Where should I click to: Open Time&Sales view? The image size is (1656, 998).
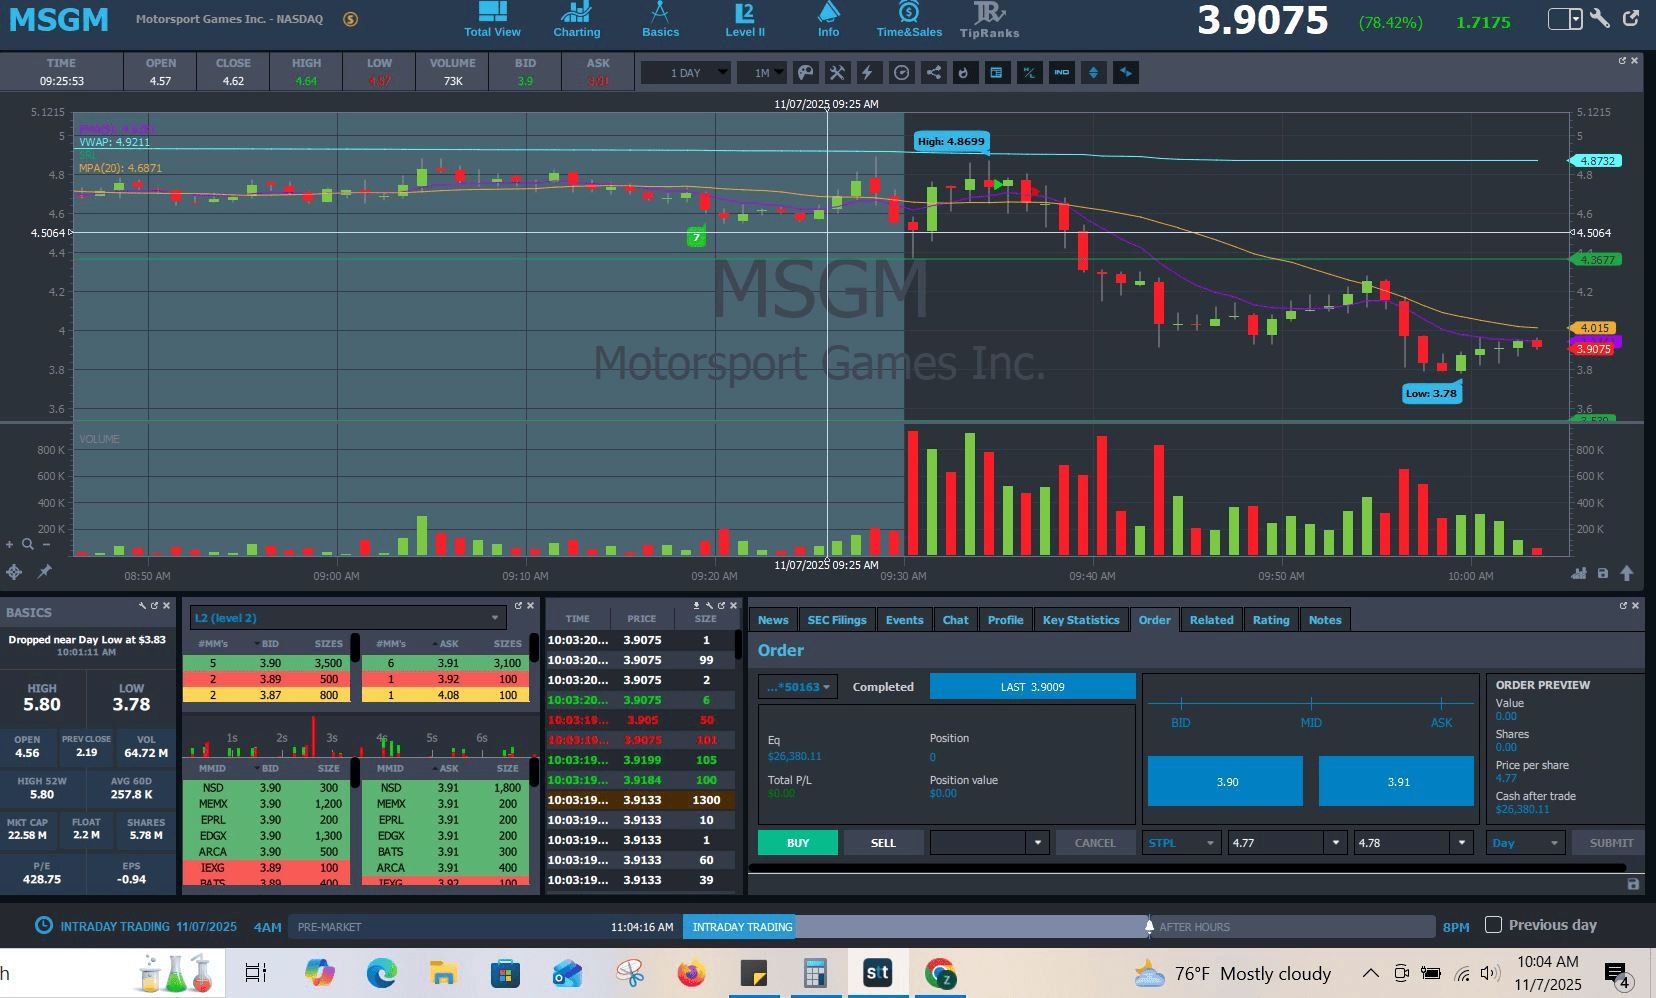(x=909, y=20)
